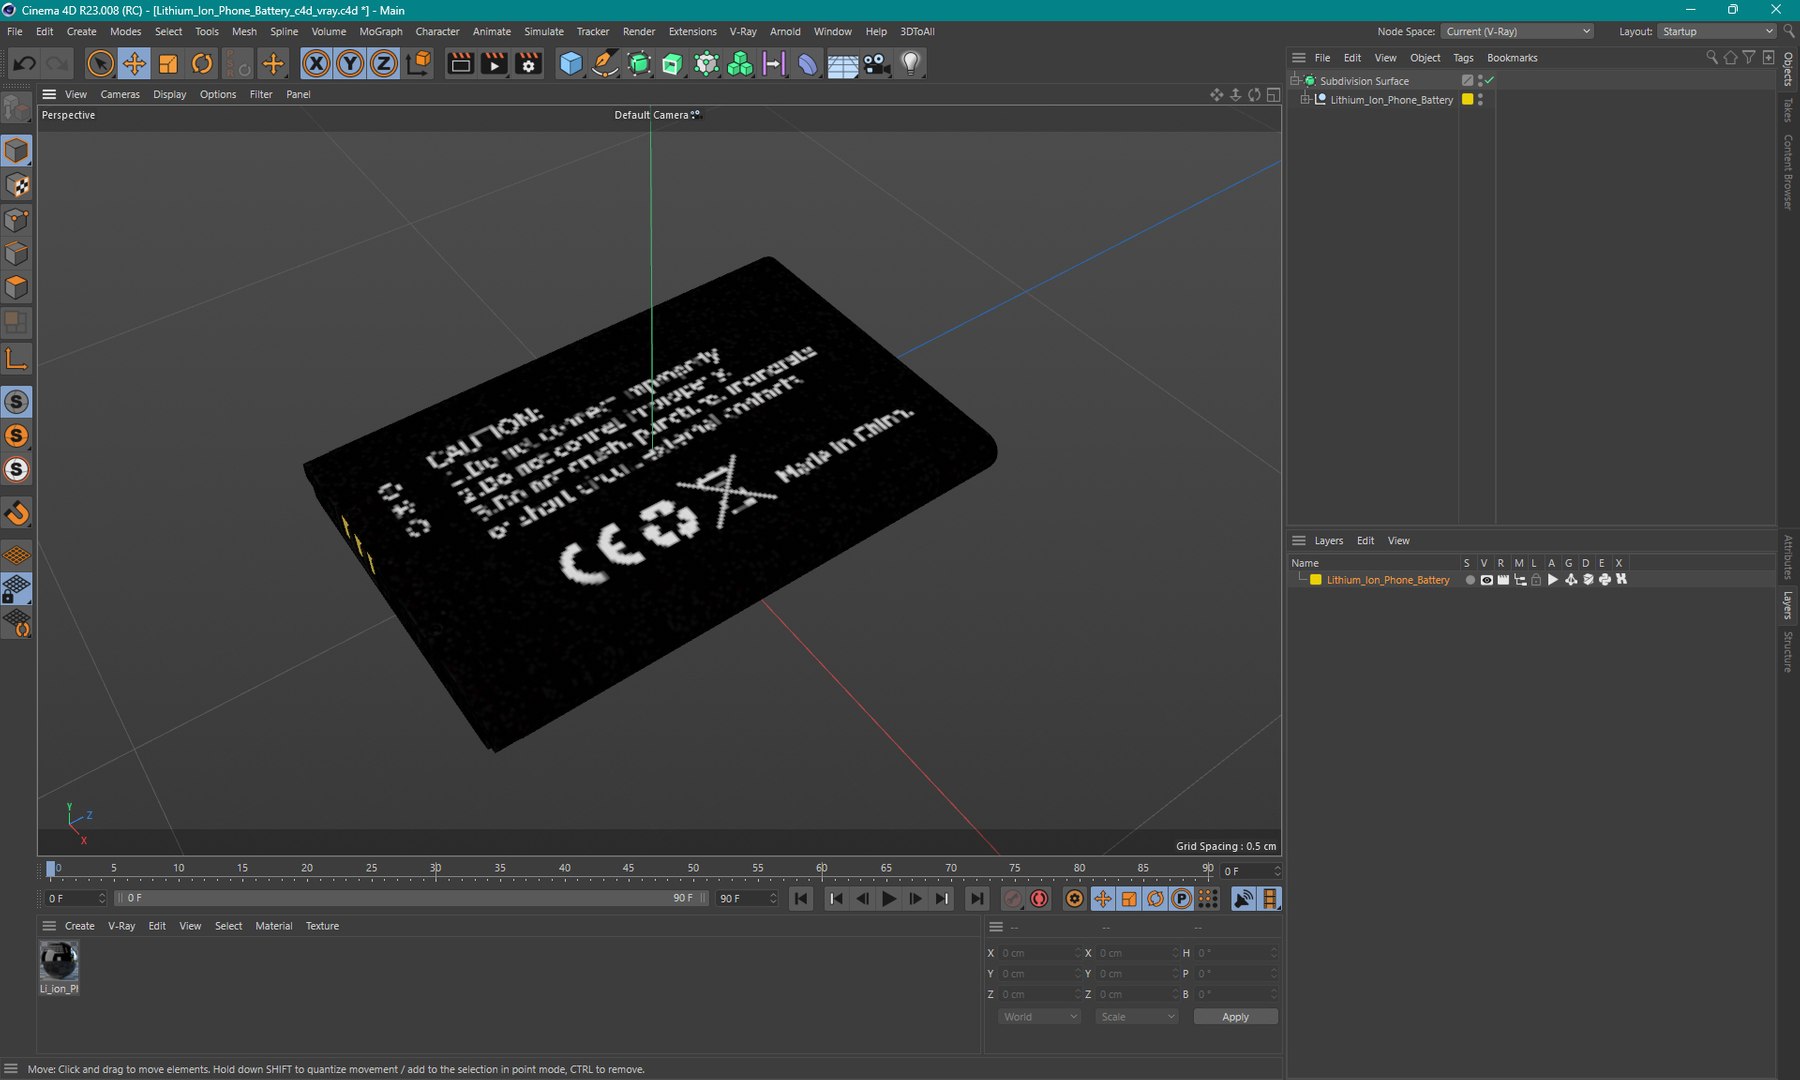Go to the end of the timeline
The image size is (1800, 1080).
[977, 899]
